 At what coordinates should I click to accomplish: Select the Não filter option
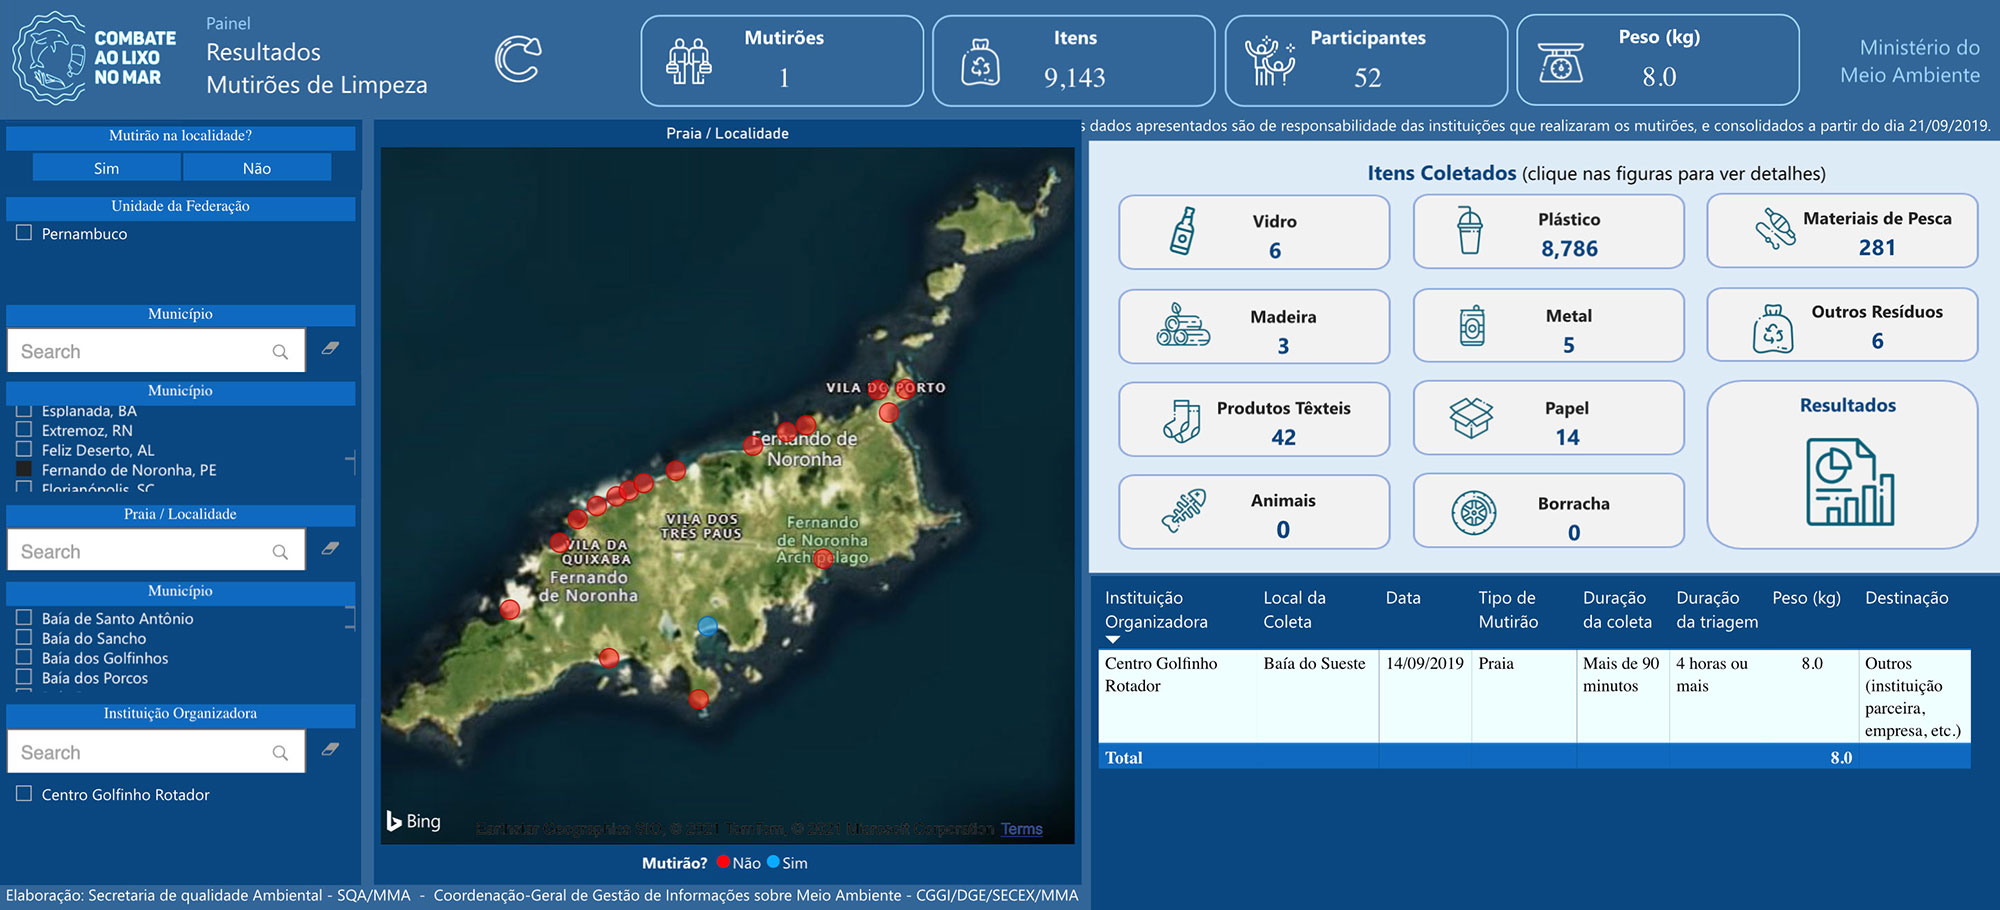pyautogui.click(x=257, y=168)
